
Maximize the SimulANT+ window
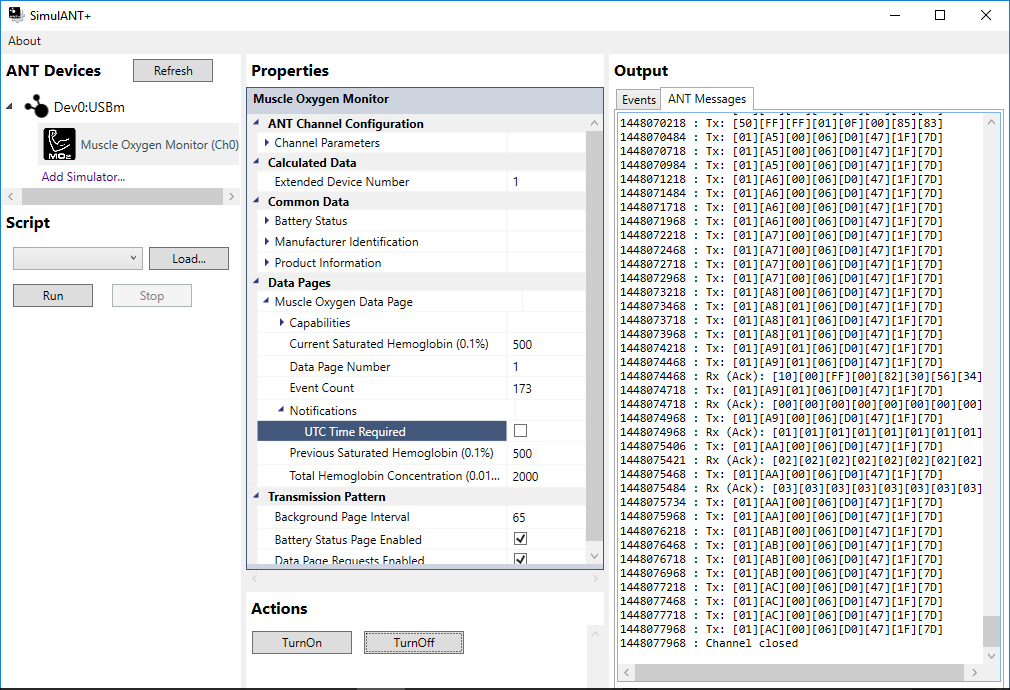(x=940, y=15)
